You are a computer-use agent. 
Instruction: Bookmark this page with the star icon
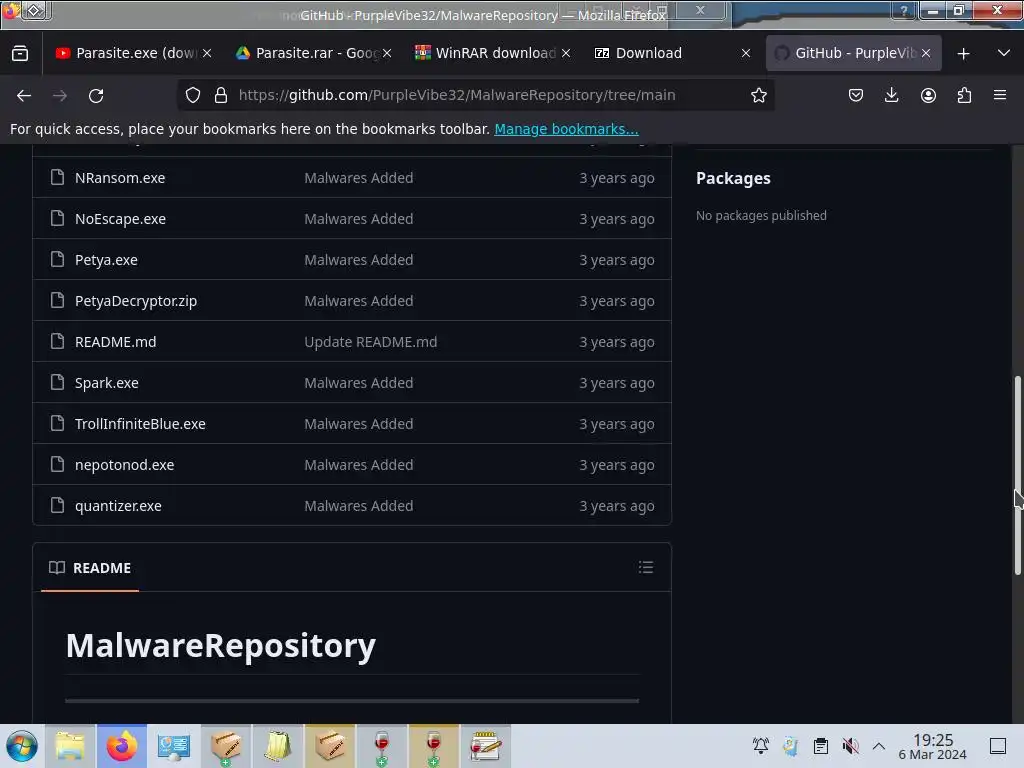tap(758, 95)
